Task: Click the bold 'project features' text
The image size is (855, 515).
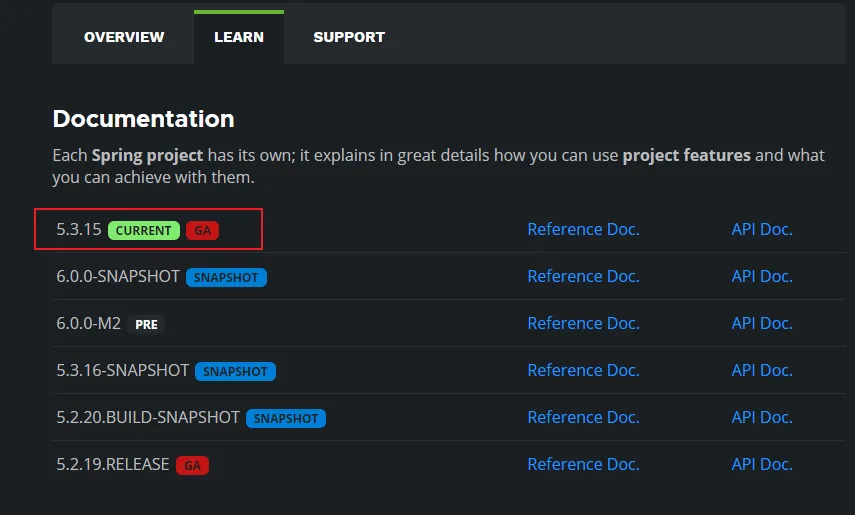Action: (687, 155)
